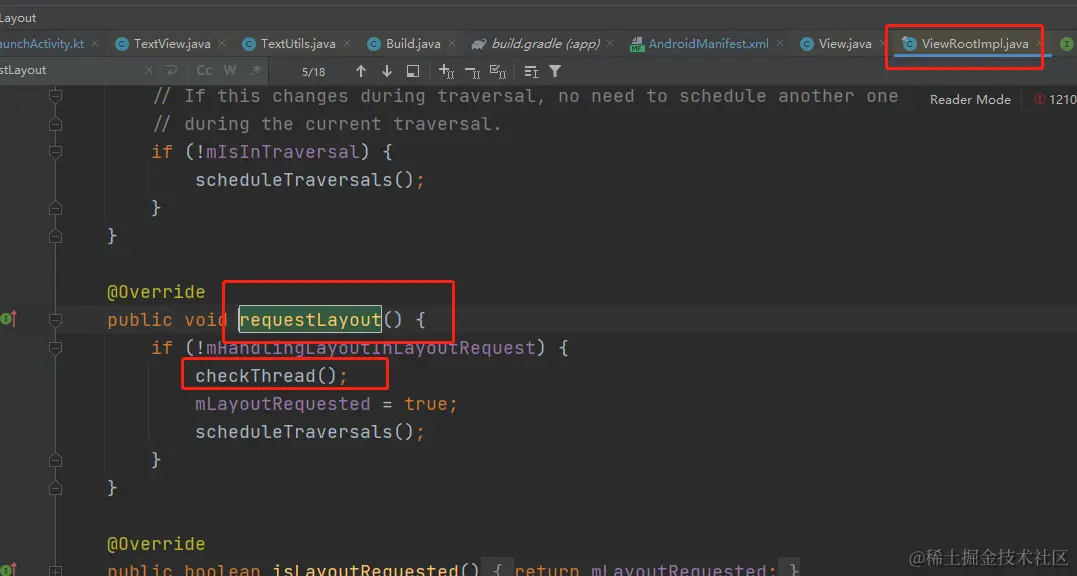Collapse the requestLayout method body

pos(56,320)
